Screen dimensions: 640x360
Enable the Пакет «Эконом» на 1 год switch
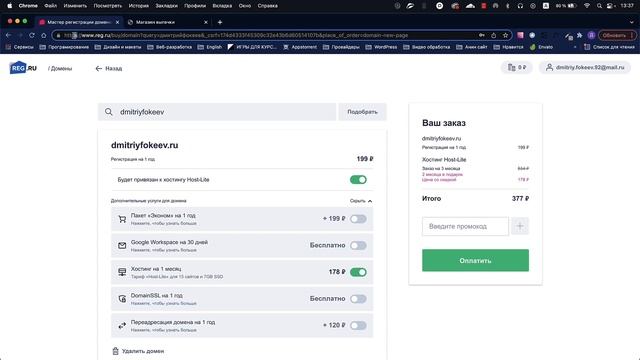click(358, 219)
